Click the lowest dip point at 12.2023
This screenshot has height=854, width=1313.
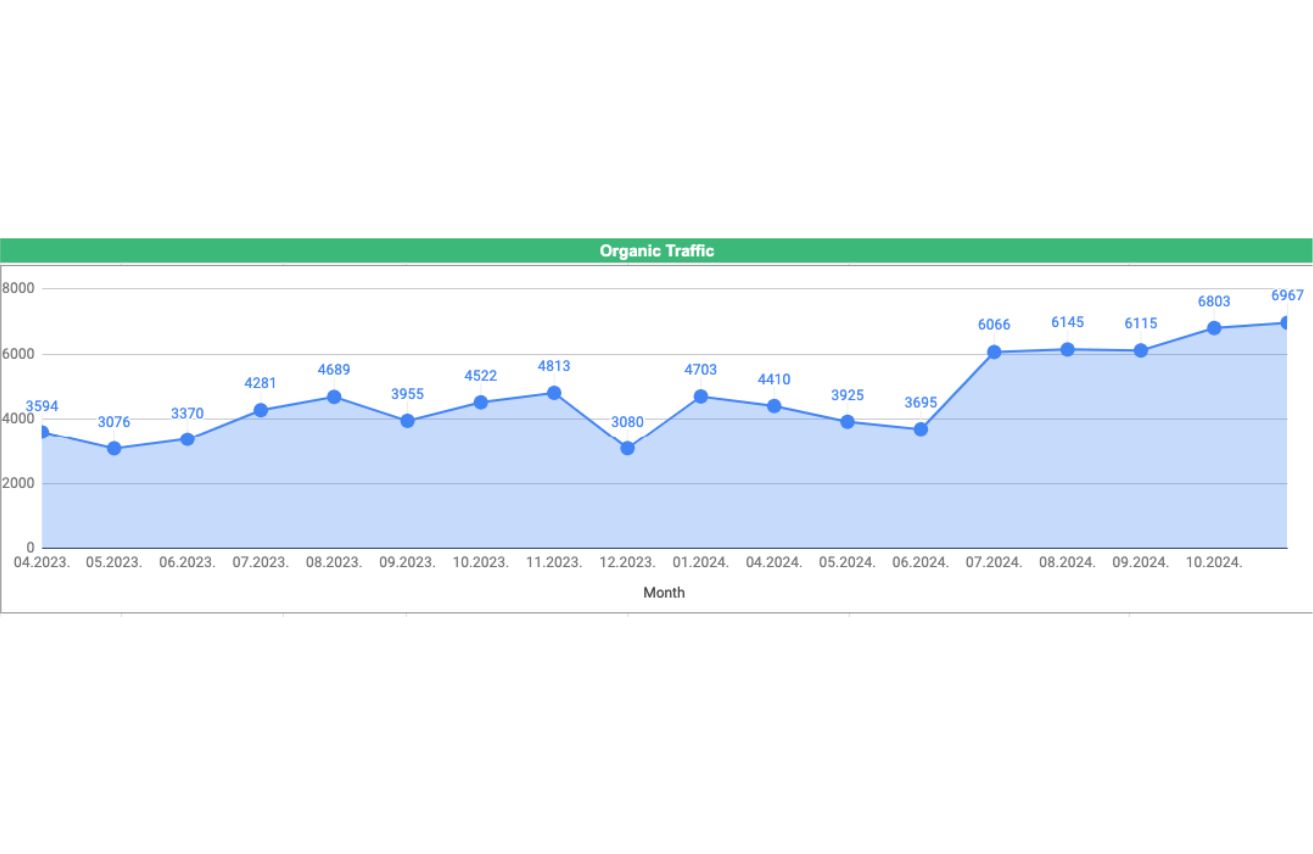[627, 448]
